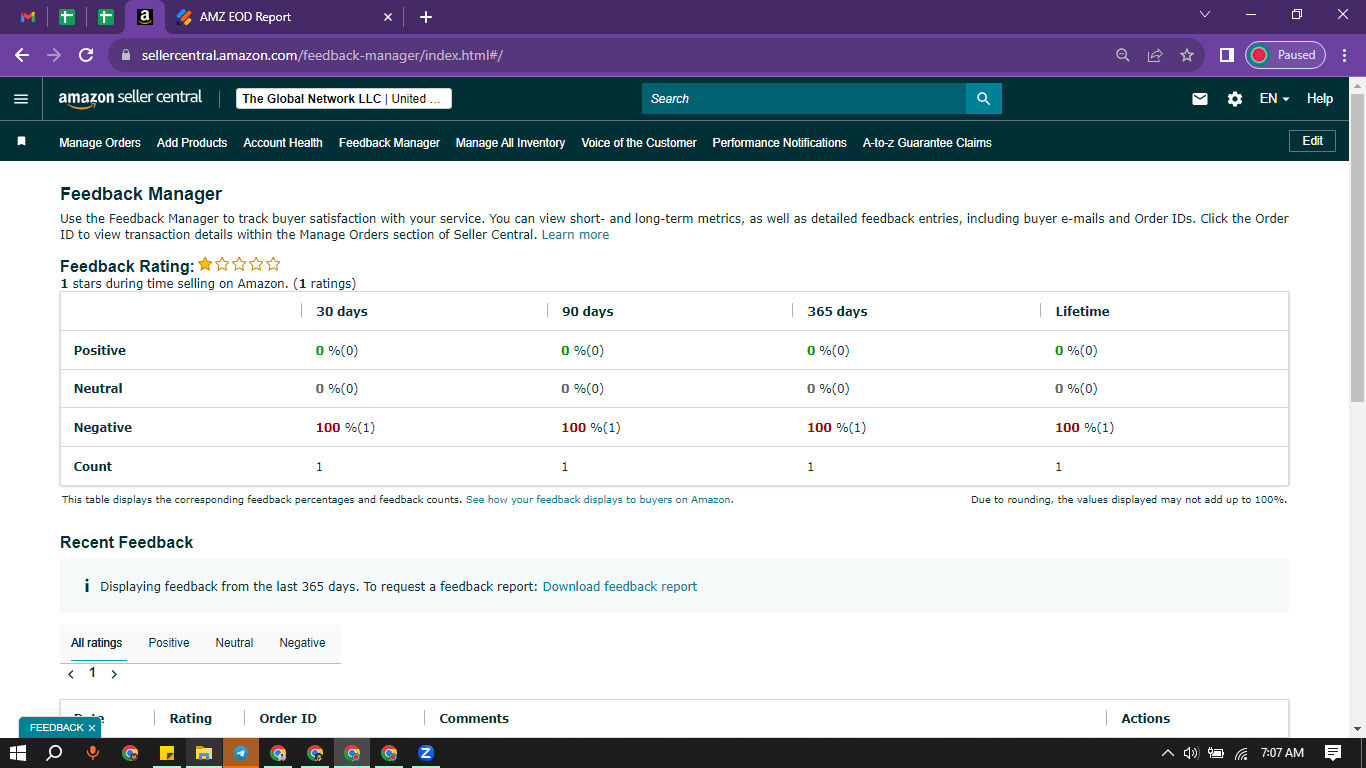Image resolution: width=1366 pixels, height=768 pixels.
Task: Click the 30 days Negative 100 %(1) cell
Action: [345, 428]
